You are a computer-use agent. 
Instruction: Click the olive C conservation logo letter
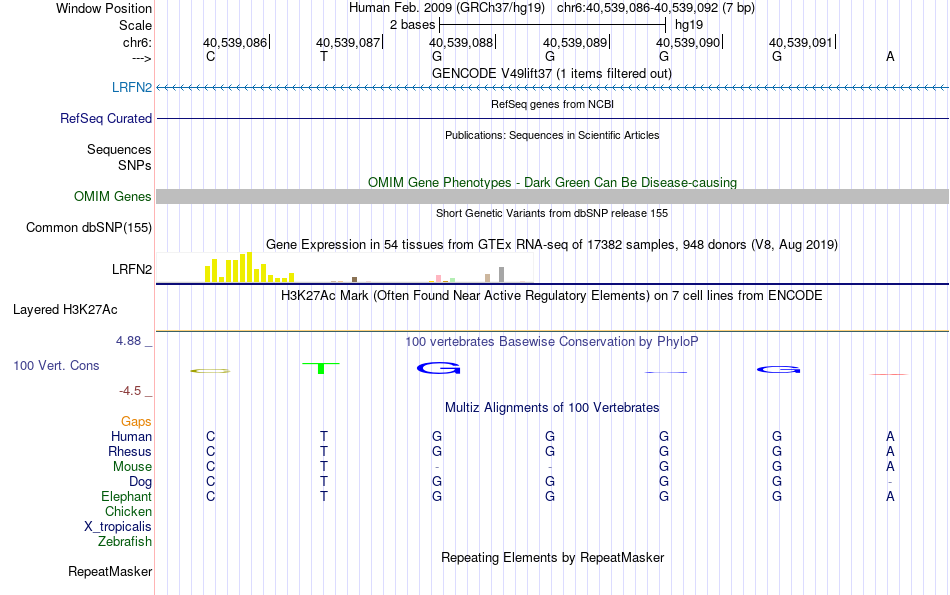point(210,371)
